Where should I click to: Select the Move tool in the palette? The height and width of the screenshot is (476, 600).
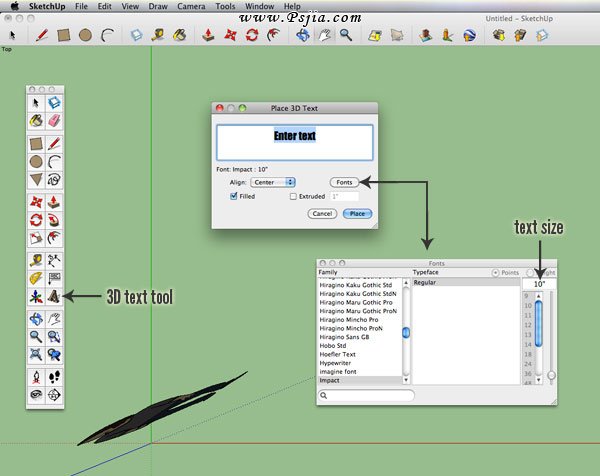[36, 201]
